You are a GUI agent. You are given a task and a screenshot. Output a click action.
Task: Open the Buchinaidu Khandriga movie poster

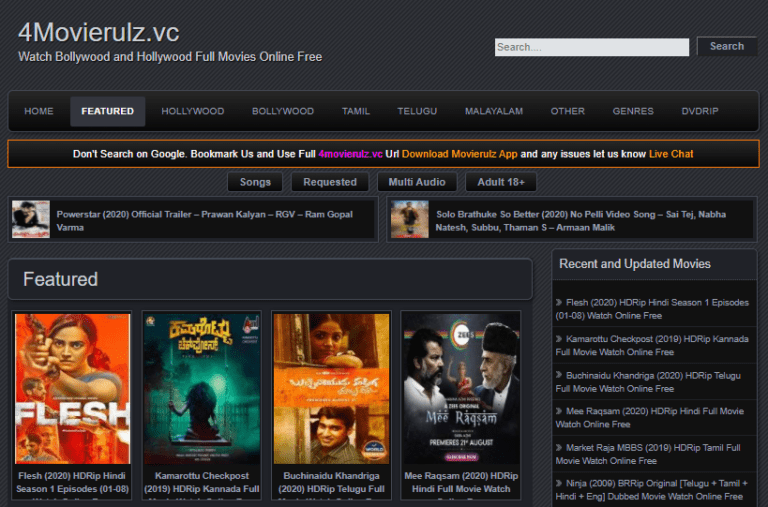tap(331, 388)
